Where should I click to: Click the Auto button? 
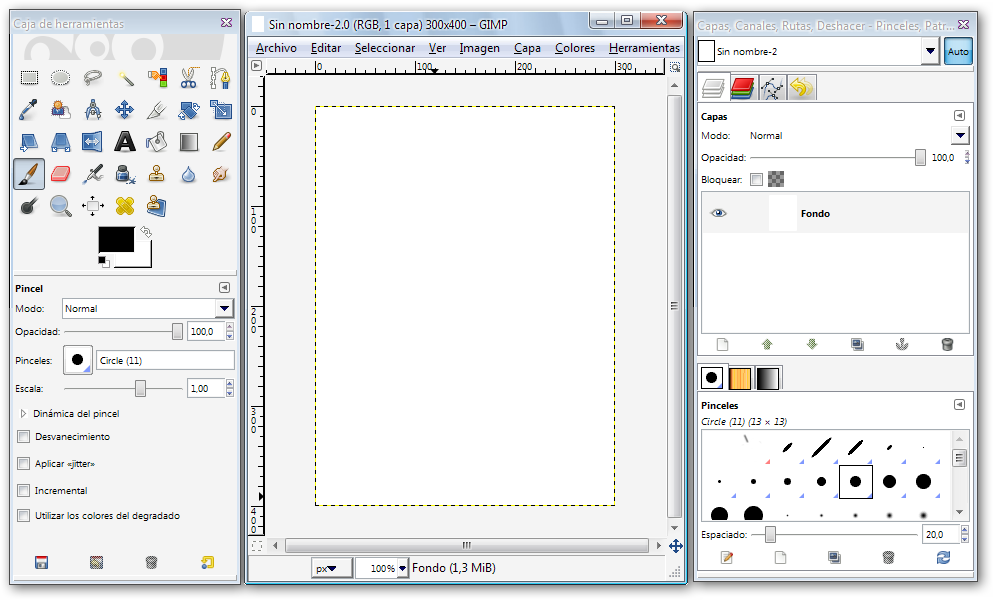click(x=958, y=51)
